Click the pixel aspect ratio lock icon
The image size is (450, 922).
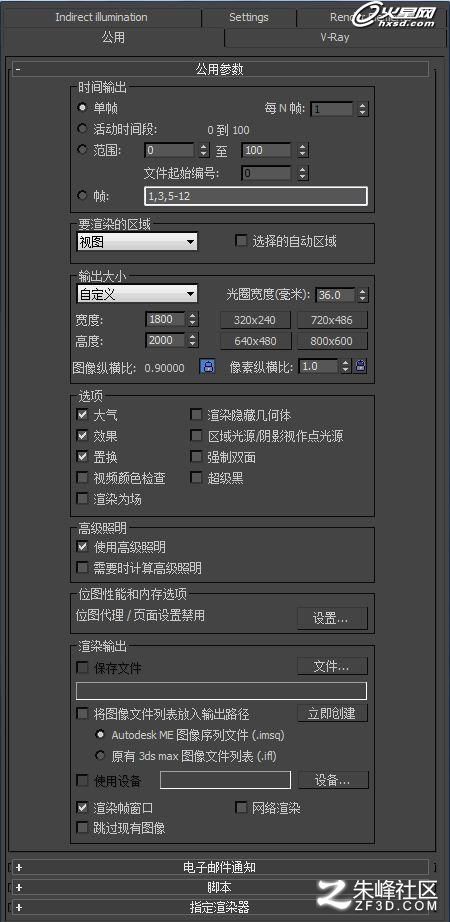[361, 366]
